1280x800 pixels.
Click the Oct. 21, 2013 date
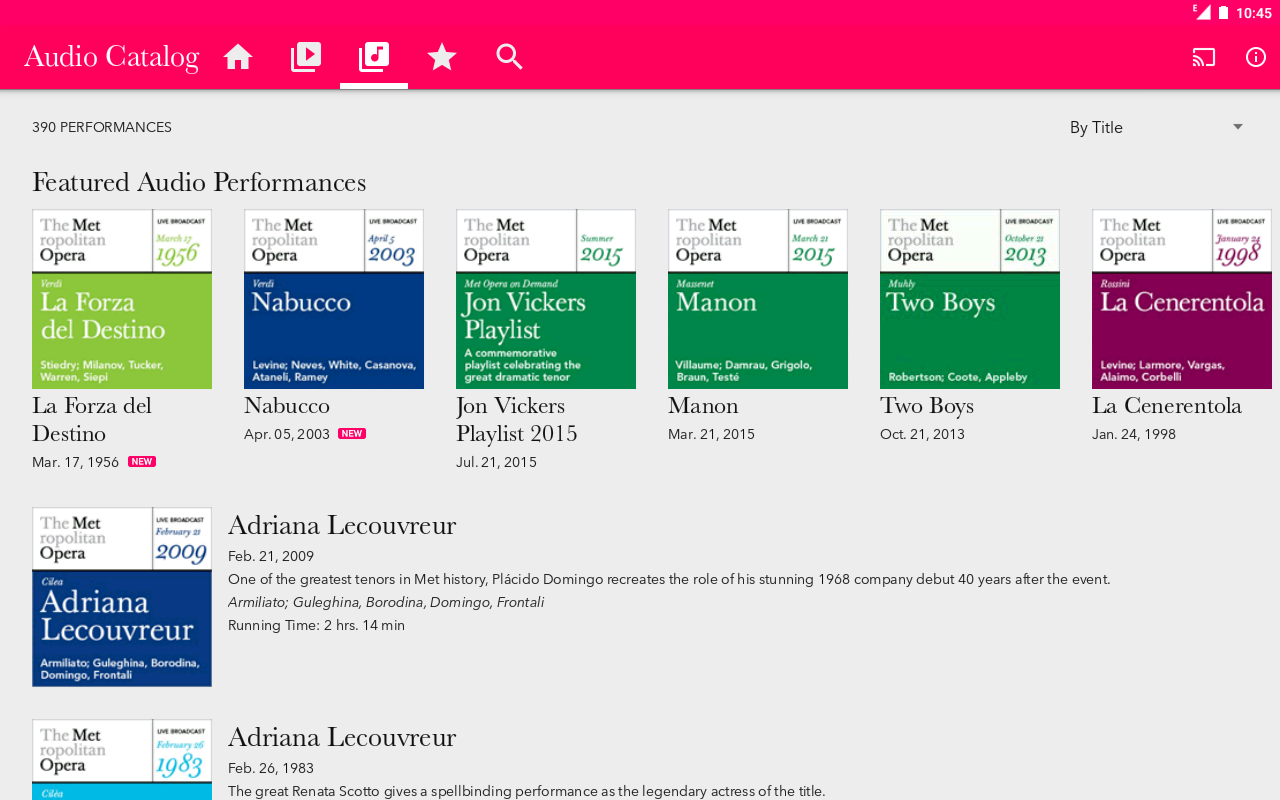(922, 434)
